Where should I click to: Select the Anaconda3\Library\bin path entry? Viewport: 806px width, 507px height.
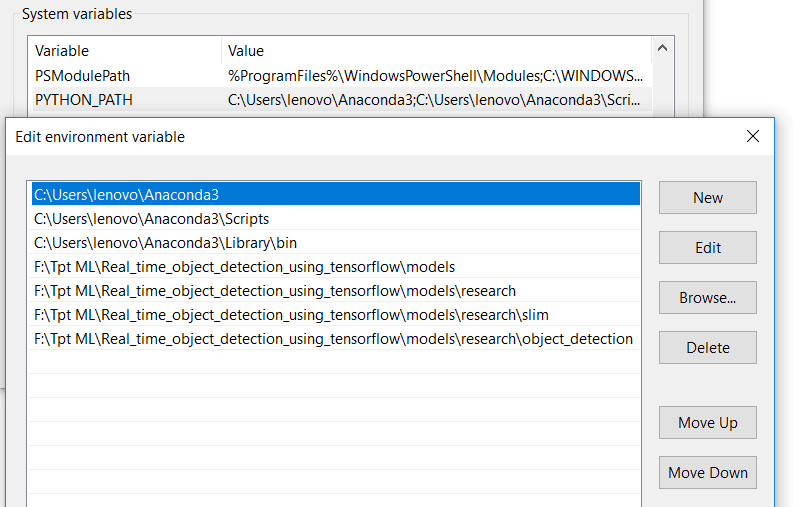coord(336,243)
